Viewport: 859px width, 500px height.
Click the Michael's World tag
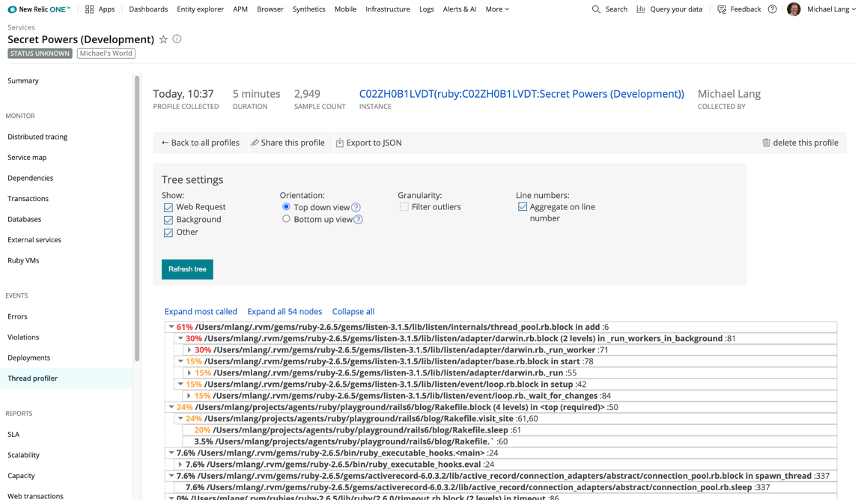(x=106, y=53)
